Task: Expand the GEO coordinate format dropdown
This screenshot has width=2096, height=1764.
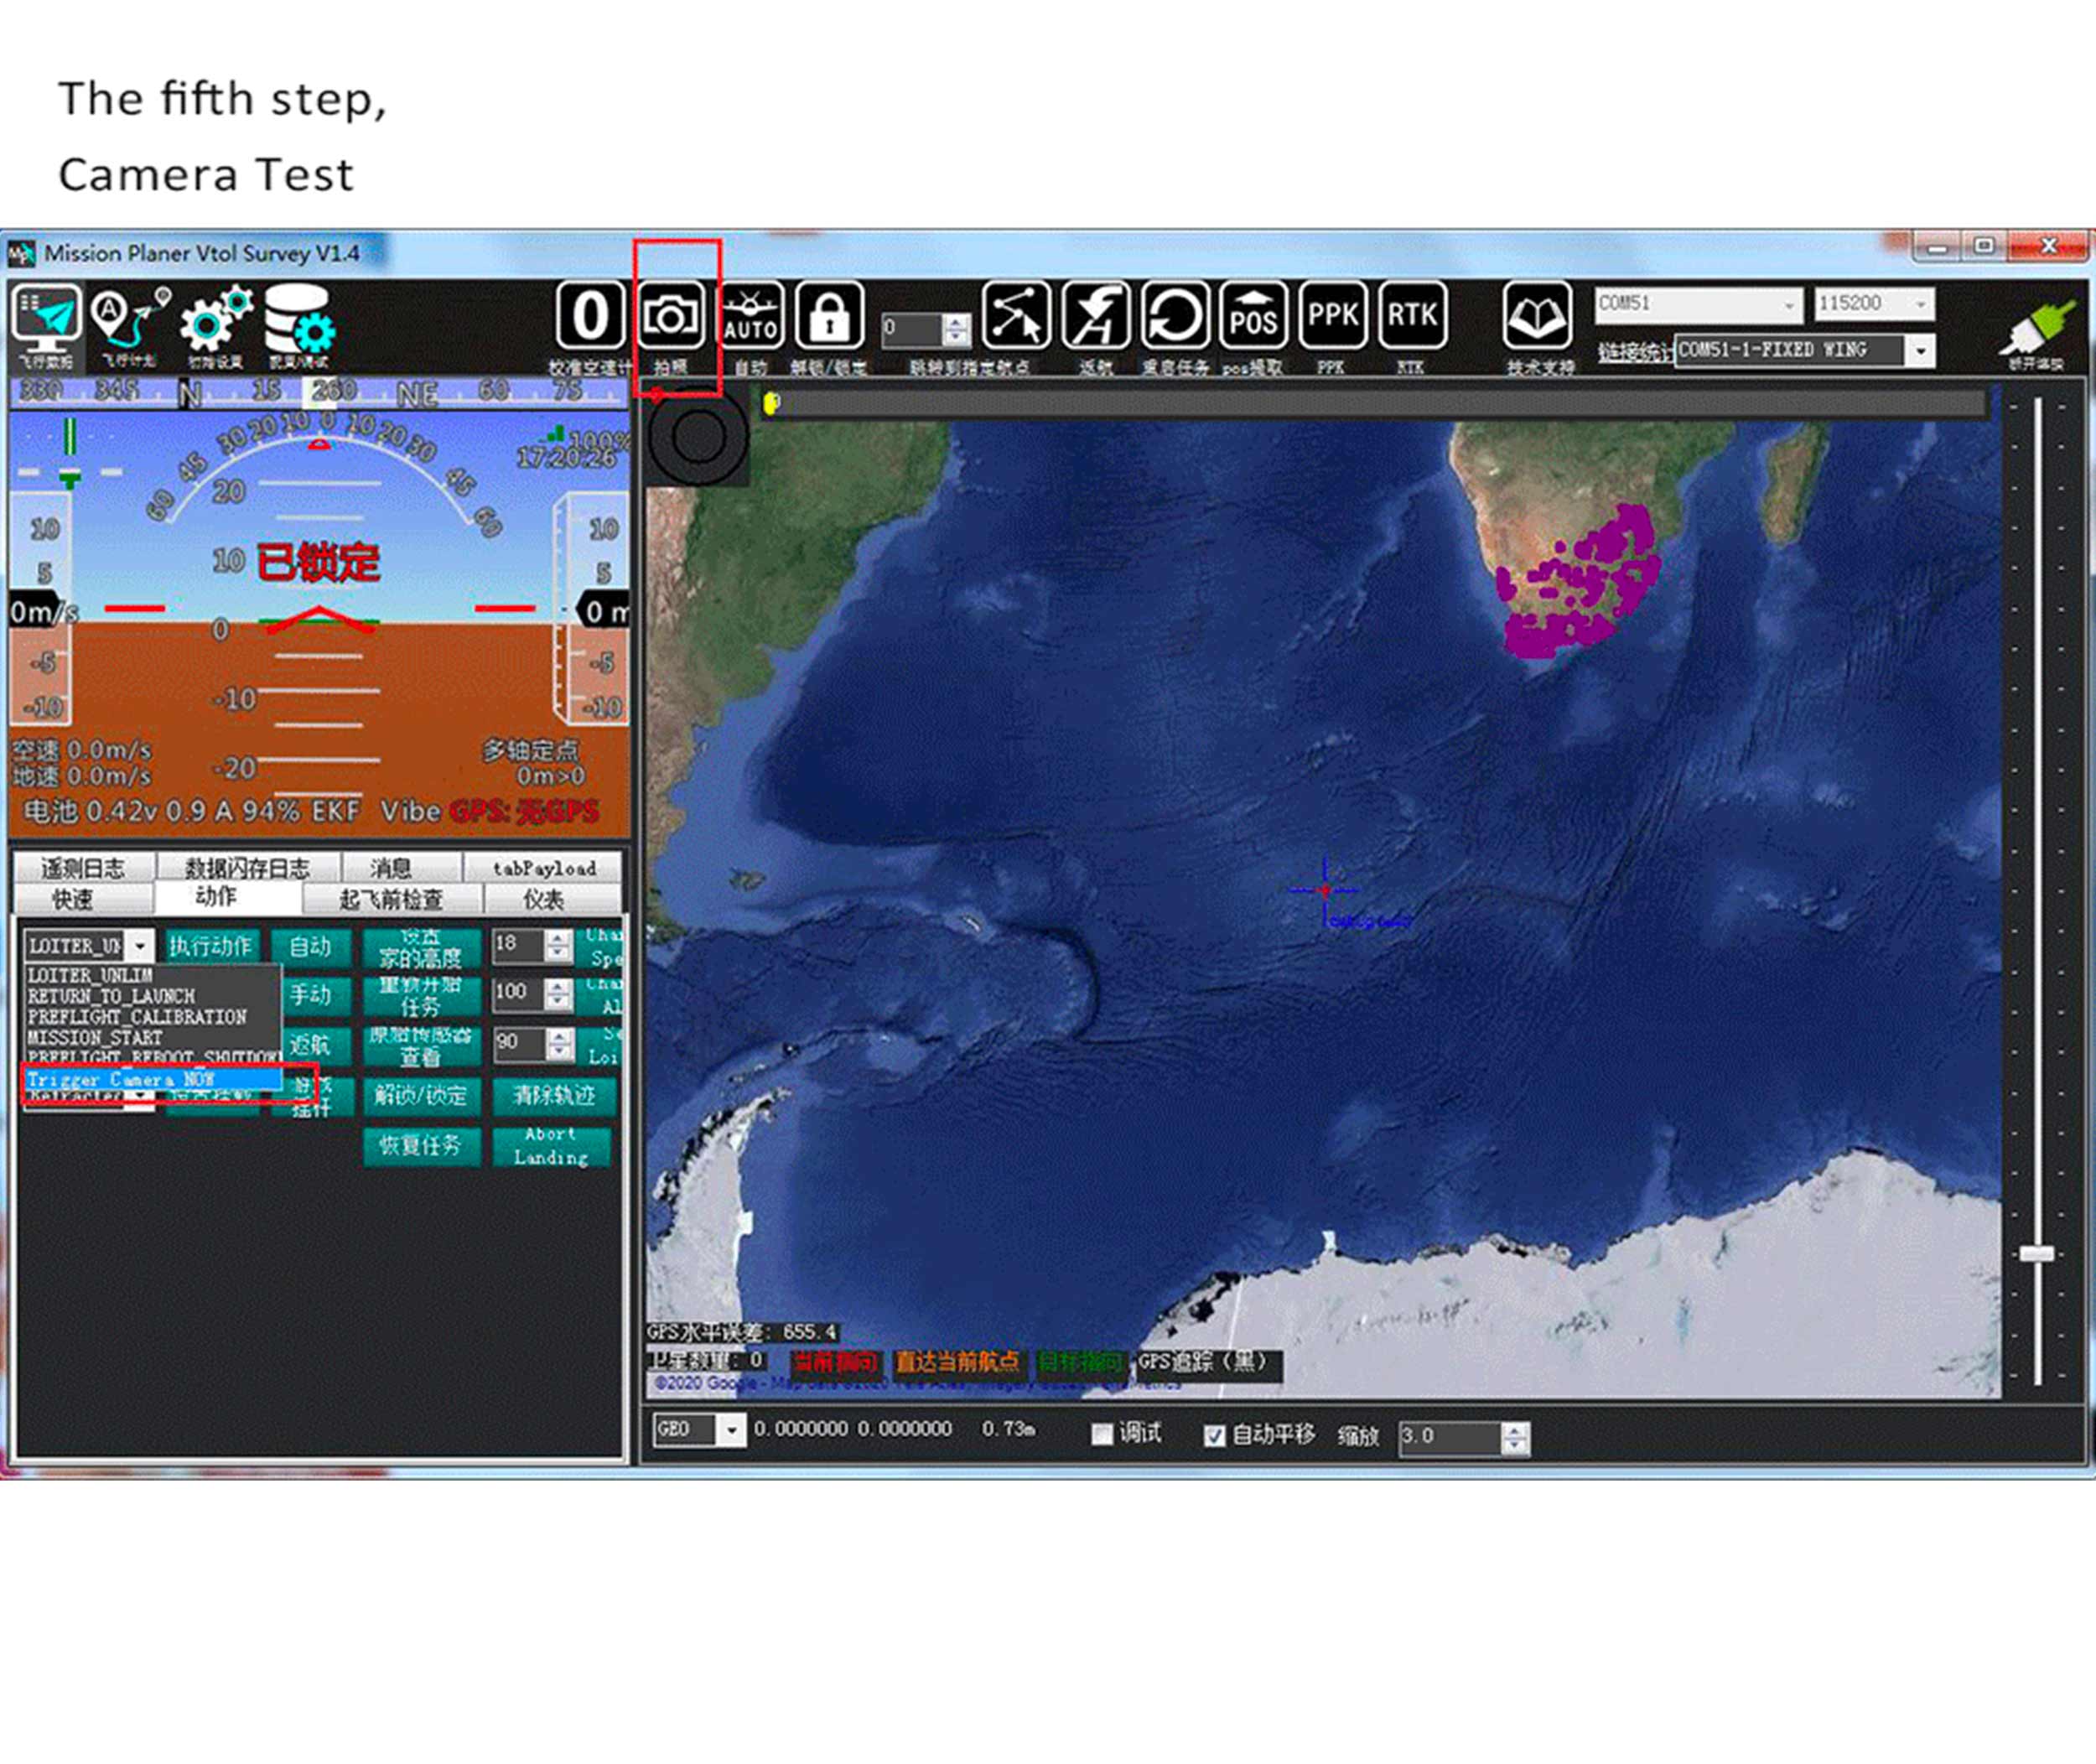Action: coord(732,1430)
